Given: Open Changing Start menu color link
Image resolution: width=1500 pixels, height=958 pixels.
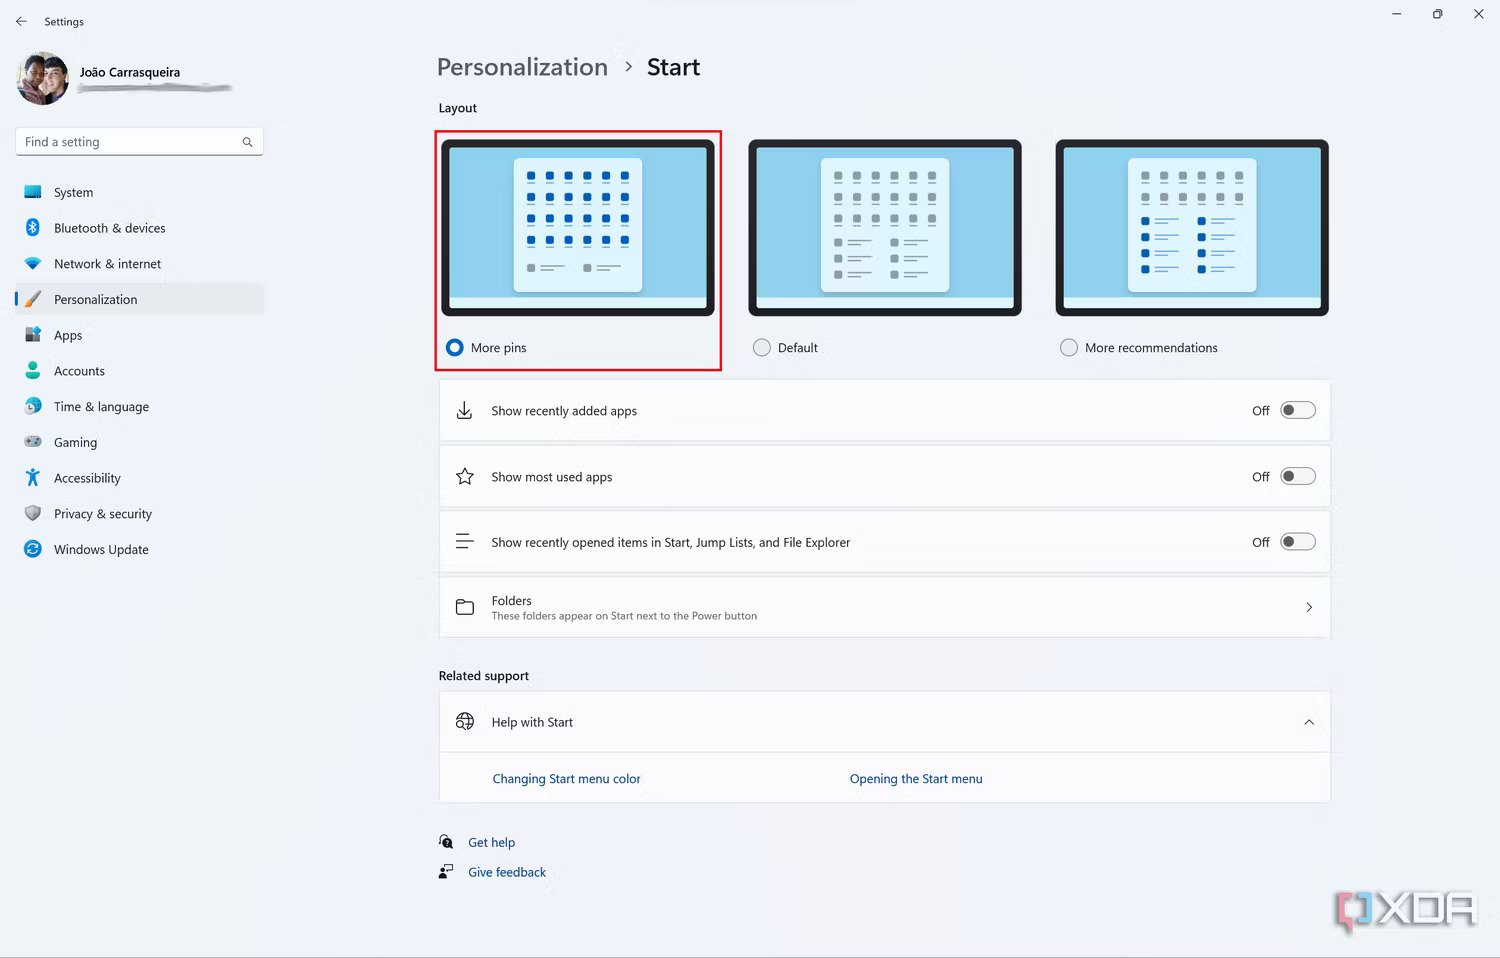Looking at the screenshot, I should tap(566, 779).
